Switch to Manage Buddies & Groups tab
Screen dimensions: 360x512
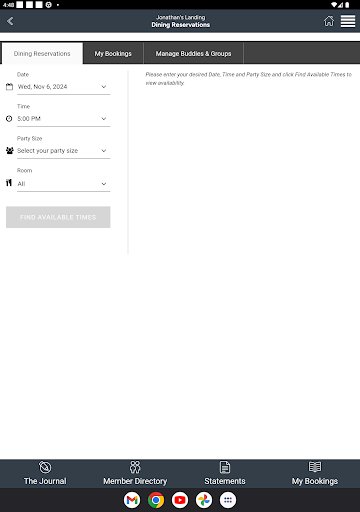click(x=193, y=53)
